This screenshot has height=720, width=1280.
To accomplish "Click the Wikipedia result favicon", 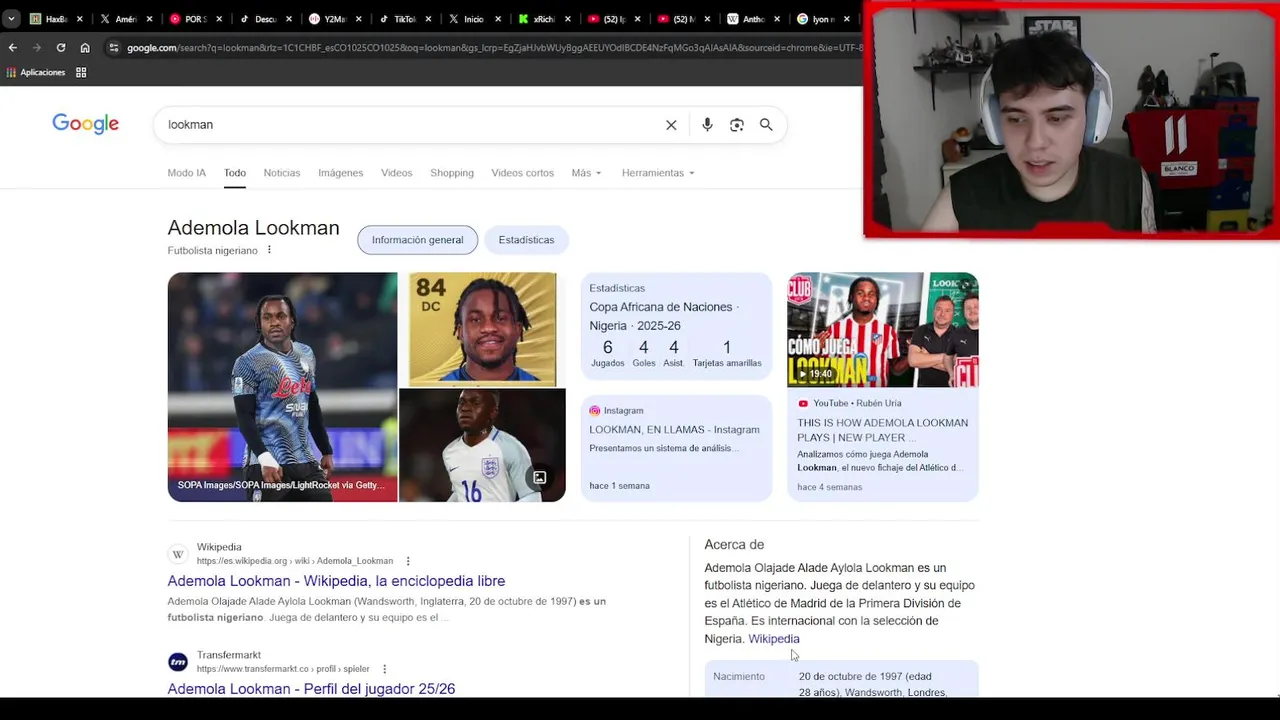I will click(178, 554).
